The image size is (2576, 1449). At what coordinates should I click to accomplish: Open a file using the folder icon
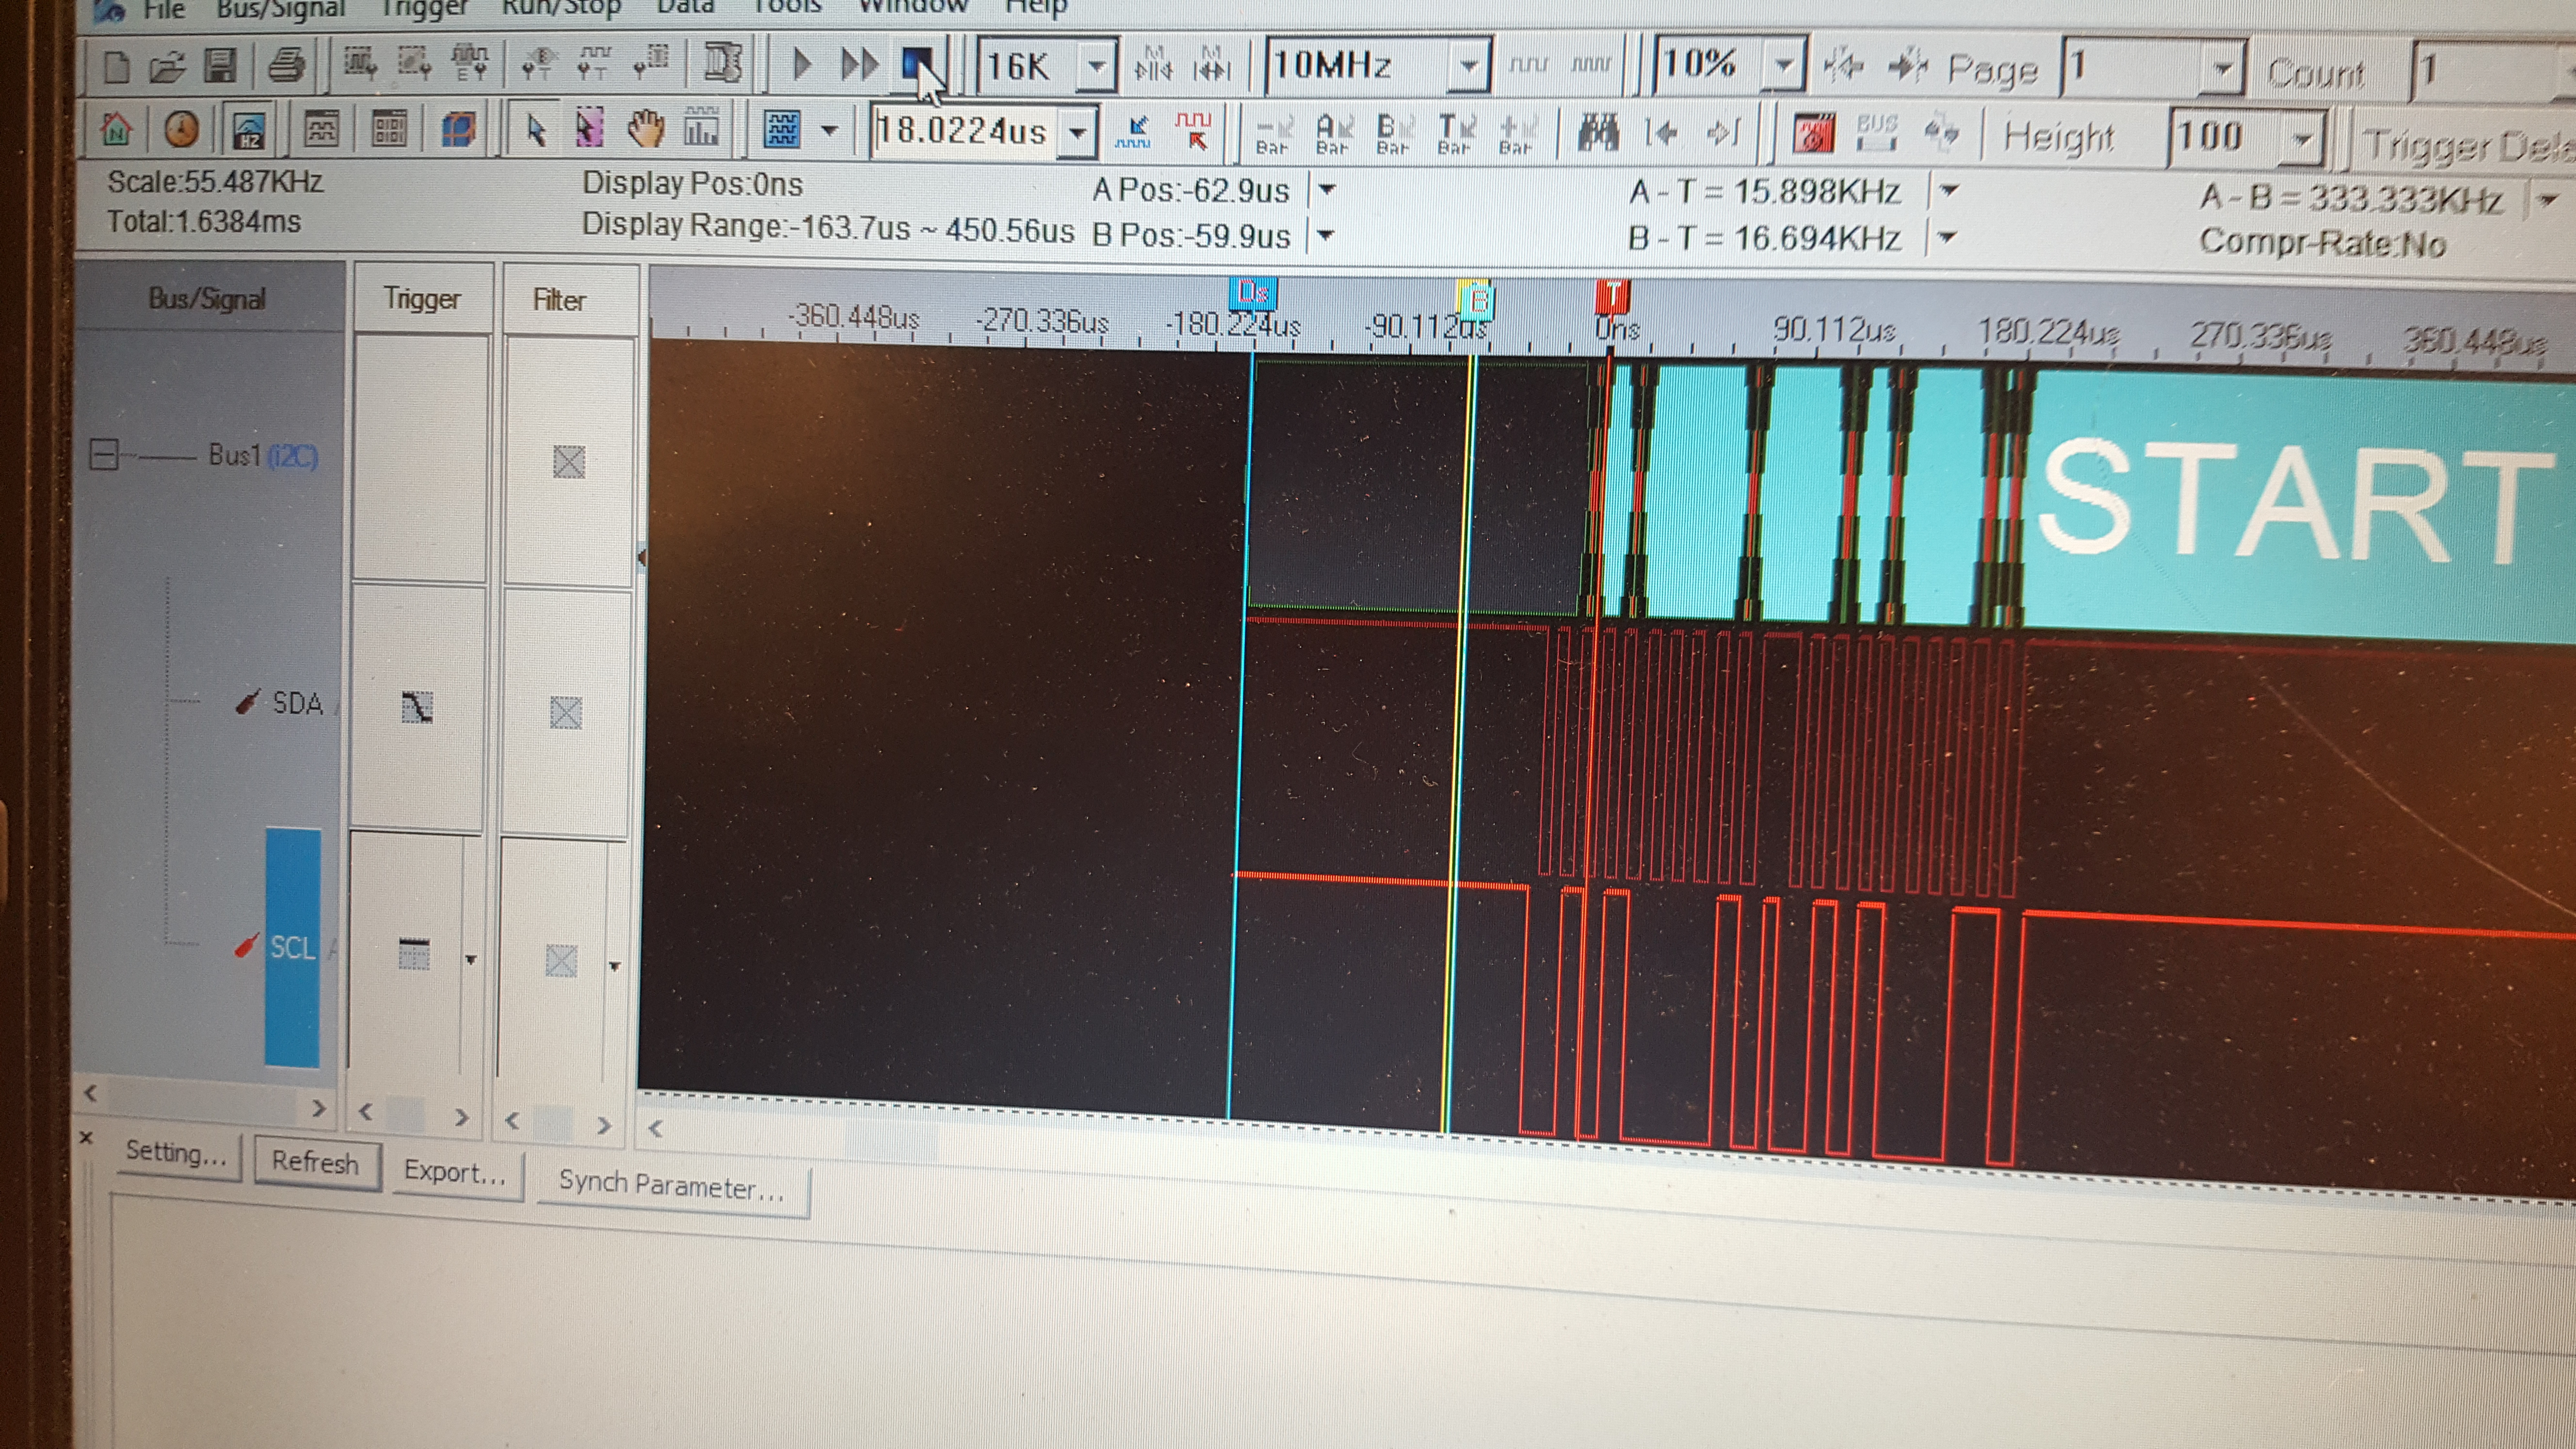tap(167, 67)
